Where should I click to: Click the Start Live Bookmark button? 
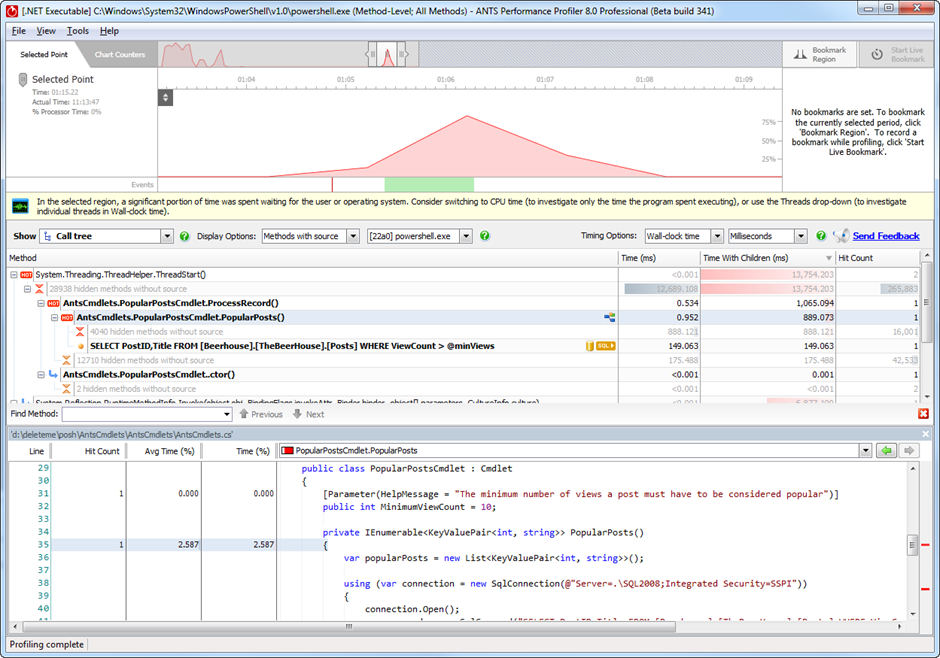897,55
